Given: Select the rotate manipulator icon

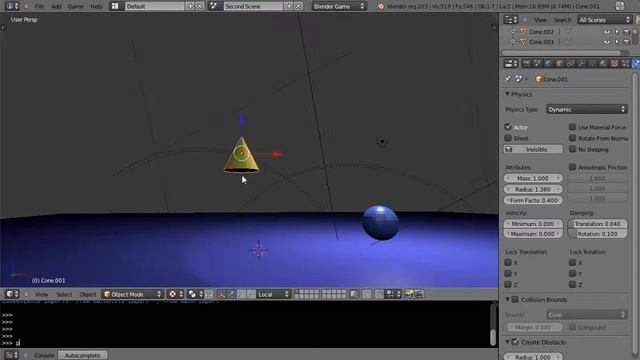Looking at the screenshot, I should coord(241,294).
